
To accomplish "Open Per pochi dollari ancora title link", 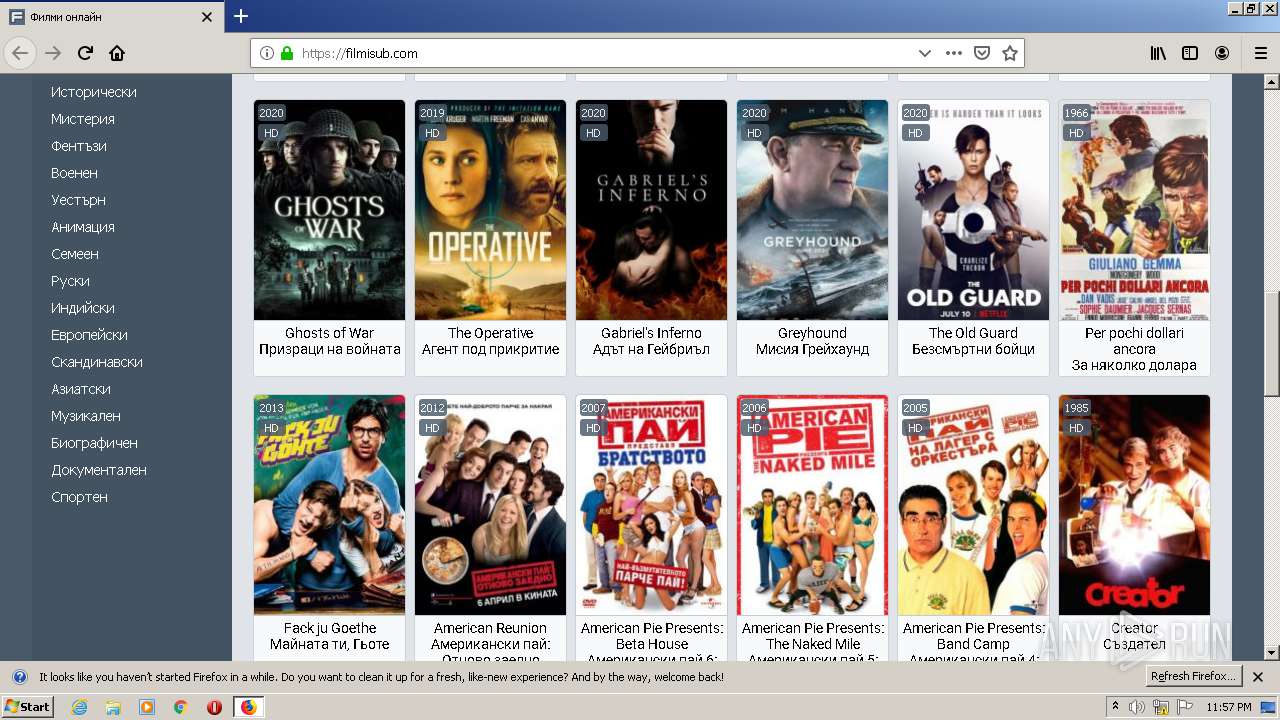I will [x=1134, y=341].
